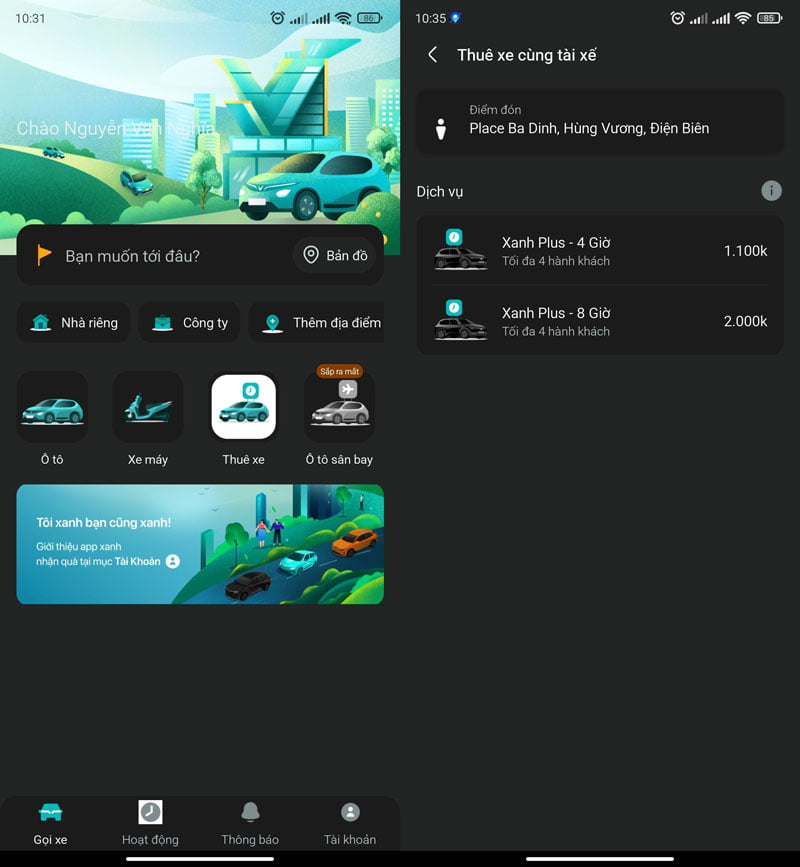The height and width of the screenshot is (867, 800).
Task: Tap the Nhà riêng home shortcut
Action: 73,323
